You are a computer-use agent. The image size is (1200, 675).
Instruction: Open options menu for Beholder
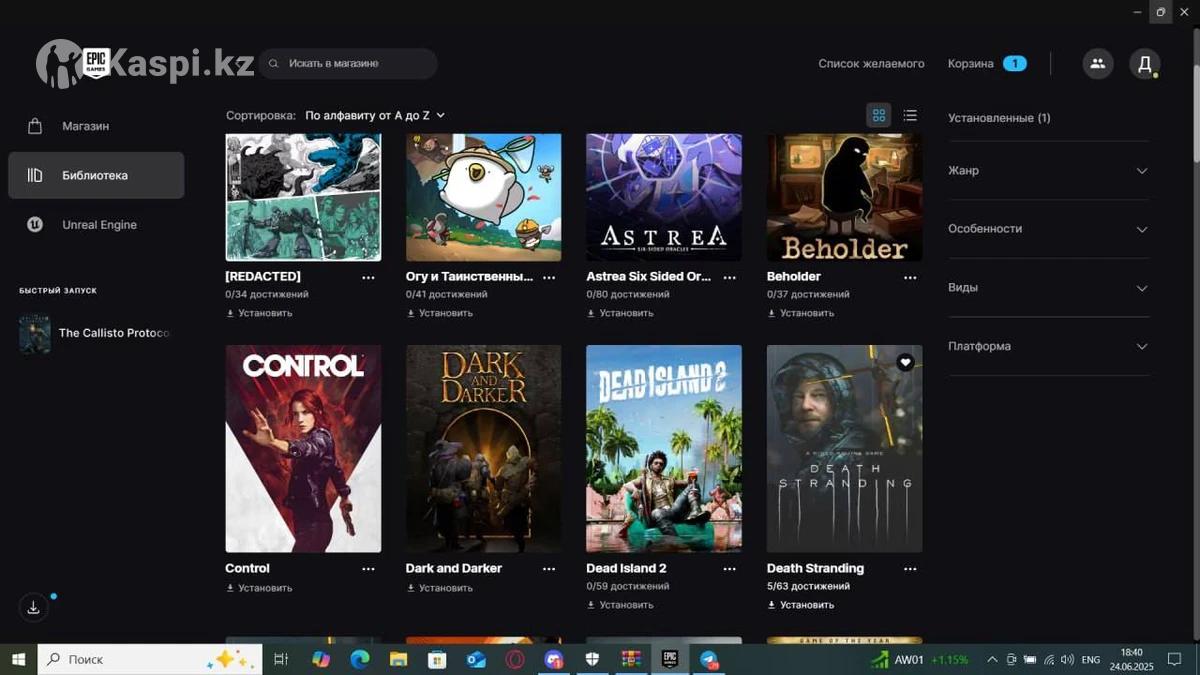click(x=910, y=277)
